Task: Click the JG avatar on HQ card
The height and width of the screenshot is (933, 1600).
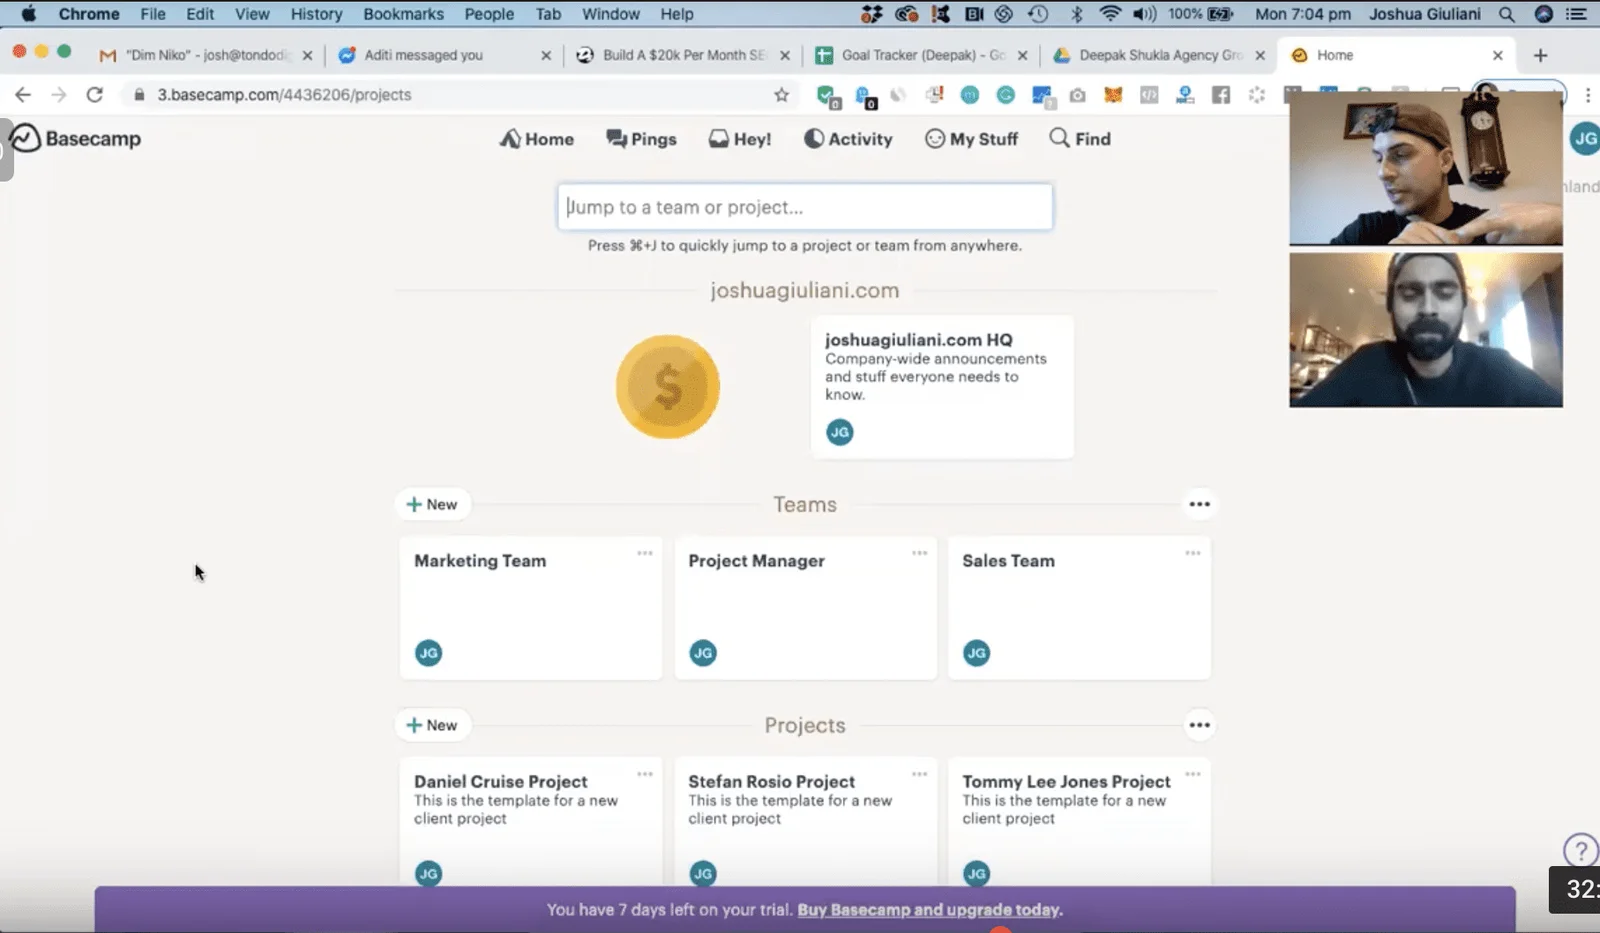Action: (840, 432)
